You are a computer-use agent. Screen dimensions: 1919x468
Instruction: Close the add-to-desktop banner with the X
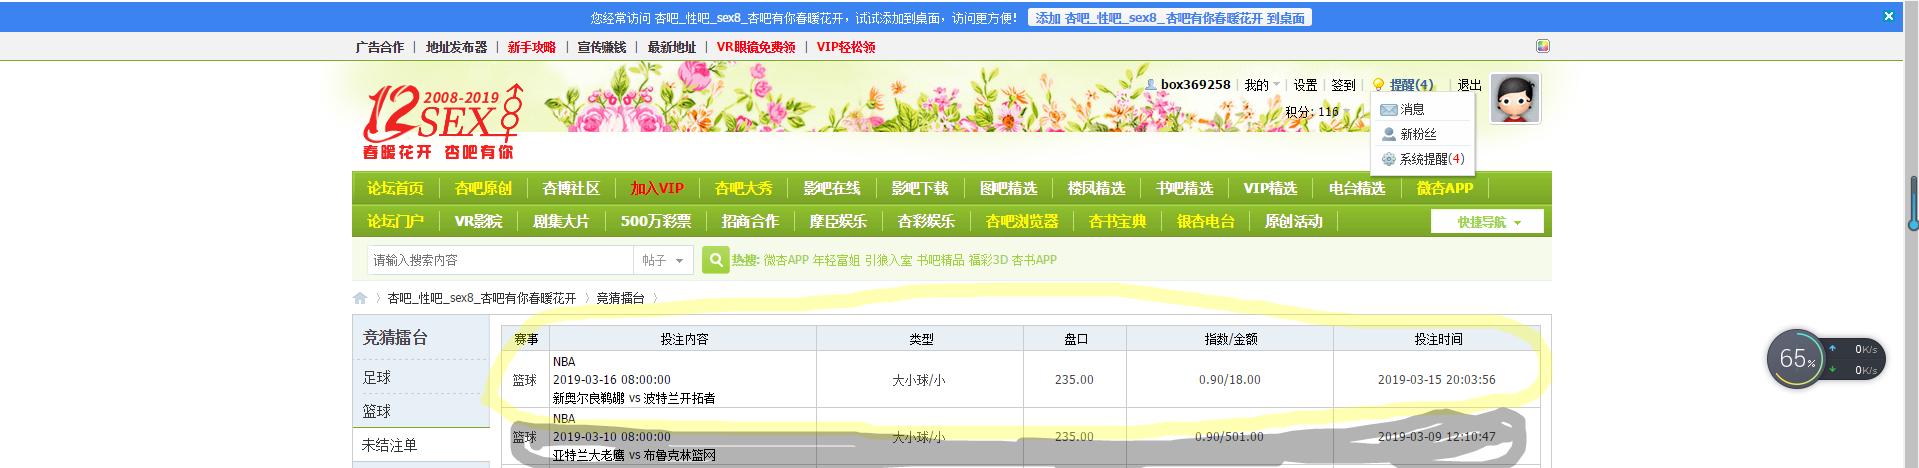tap(1889, 16)
